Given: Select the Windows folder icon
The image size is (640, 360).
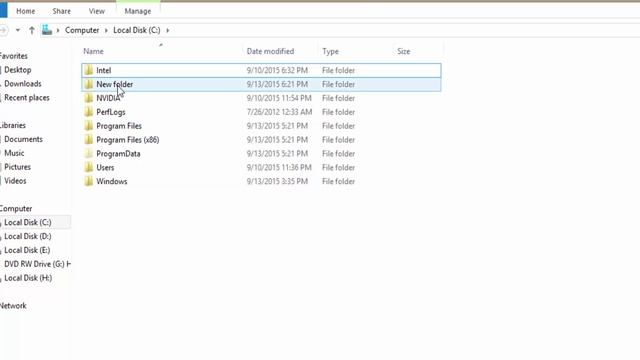Looking at the screenshot, I should (89, 181).
